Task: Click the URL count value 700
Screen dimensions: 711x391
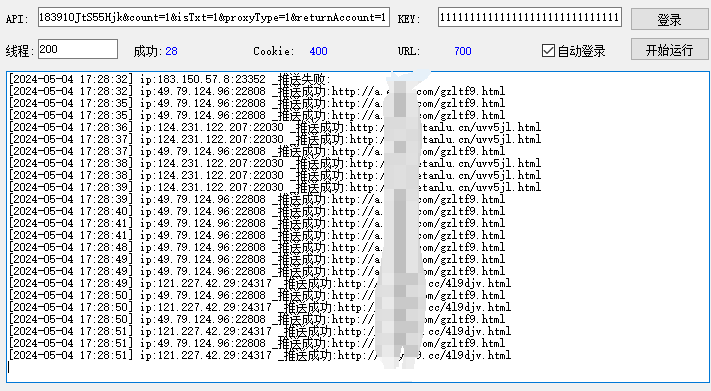Action: (463, 51)
